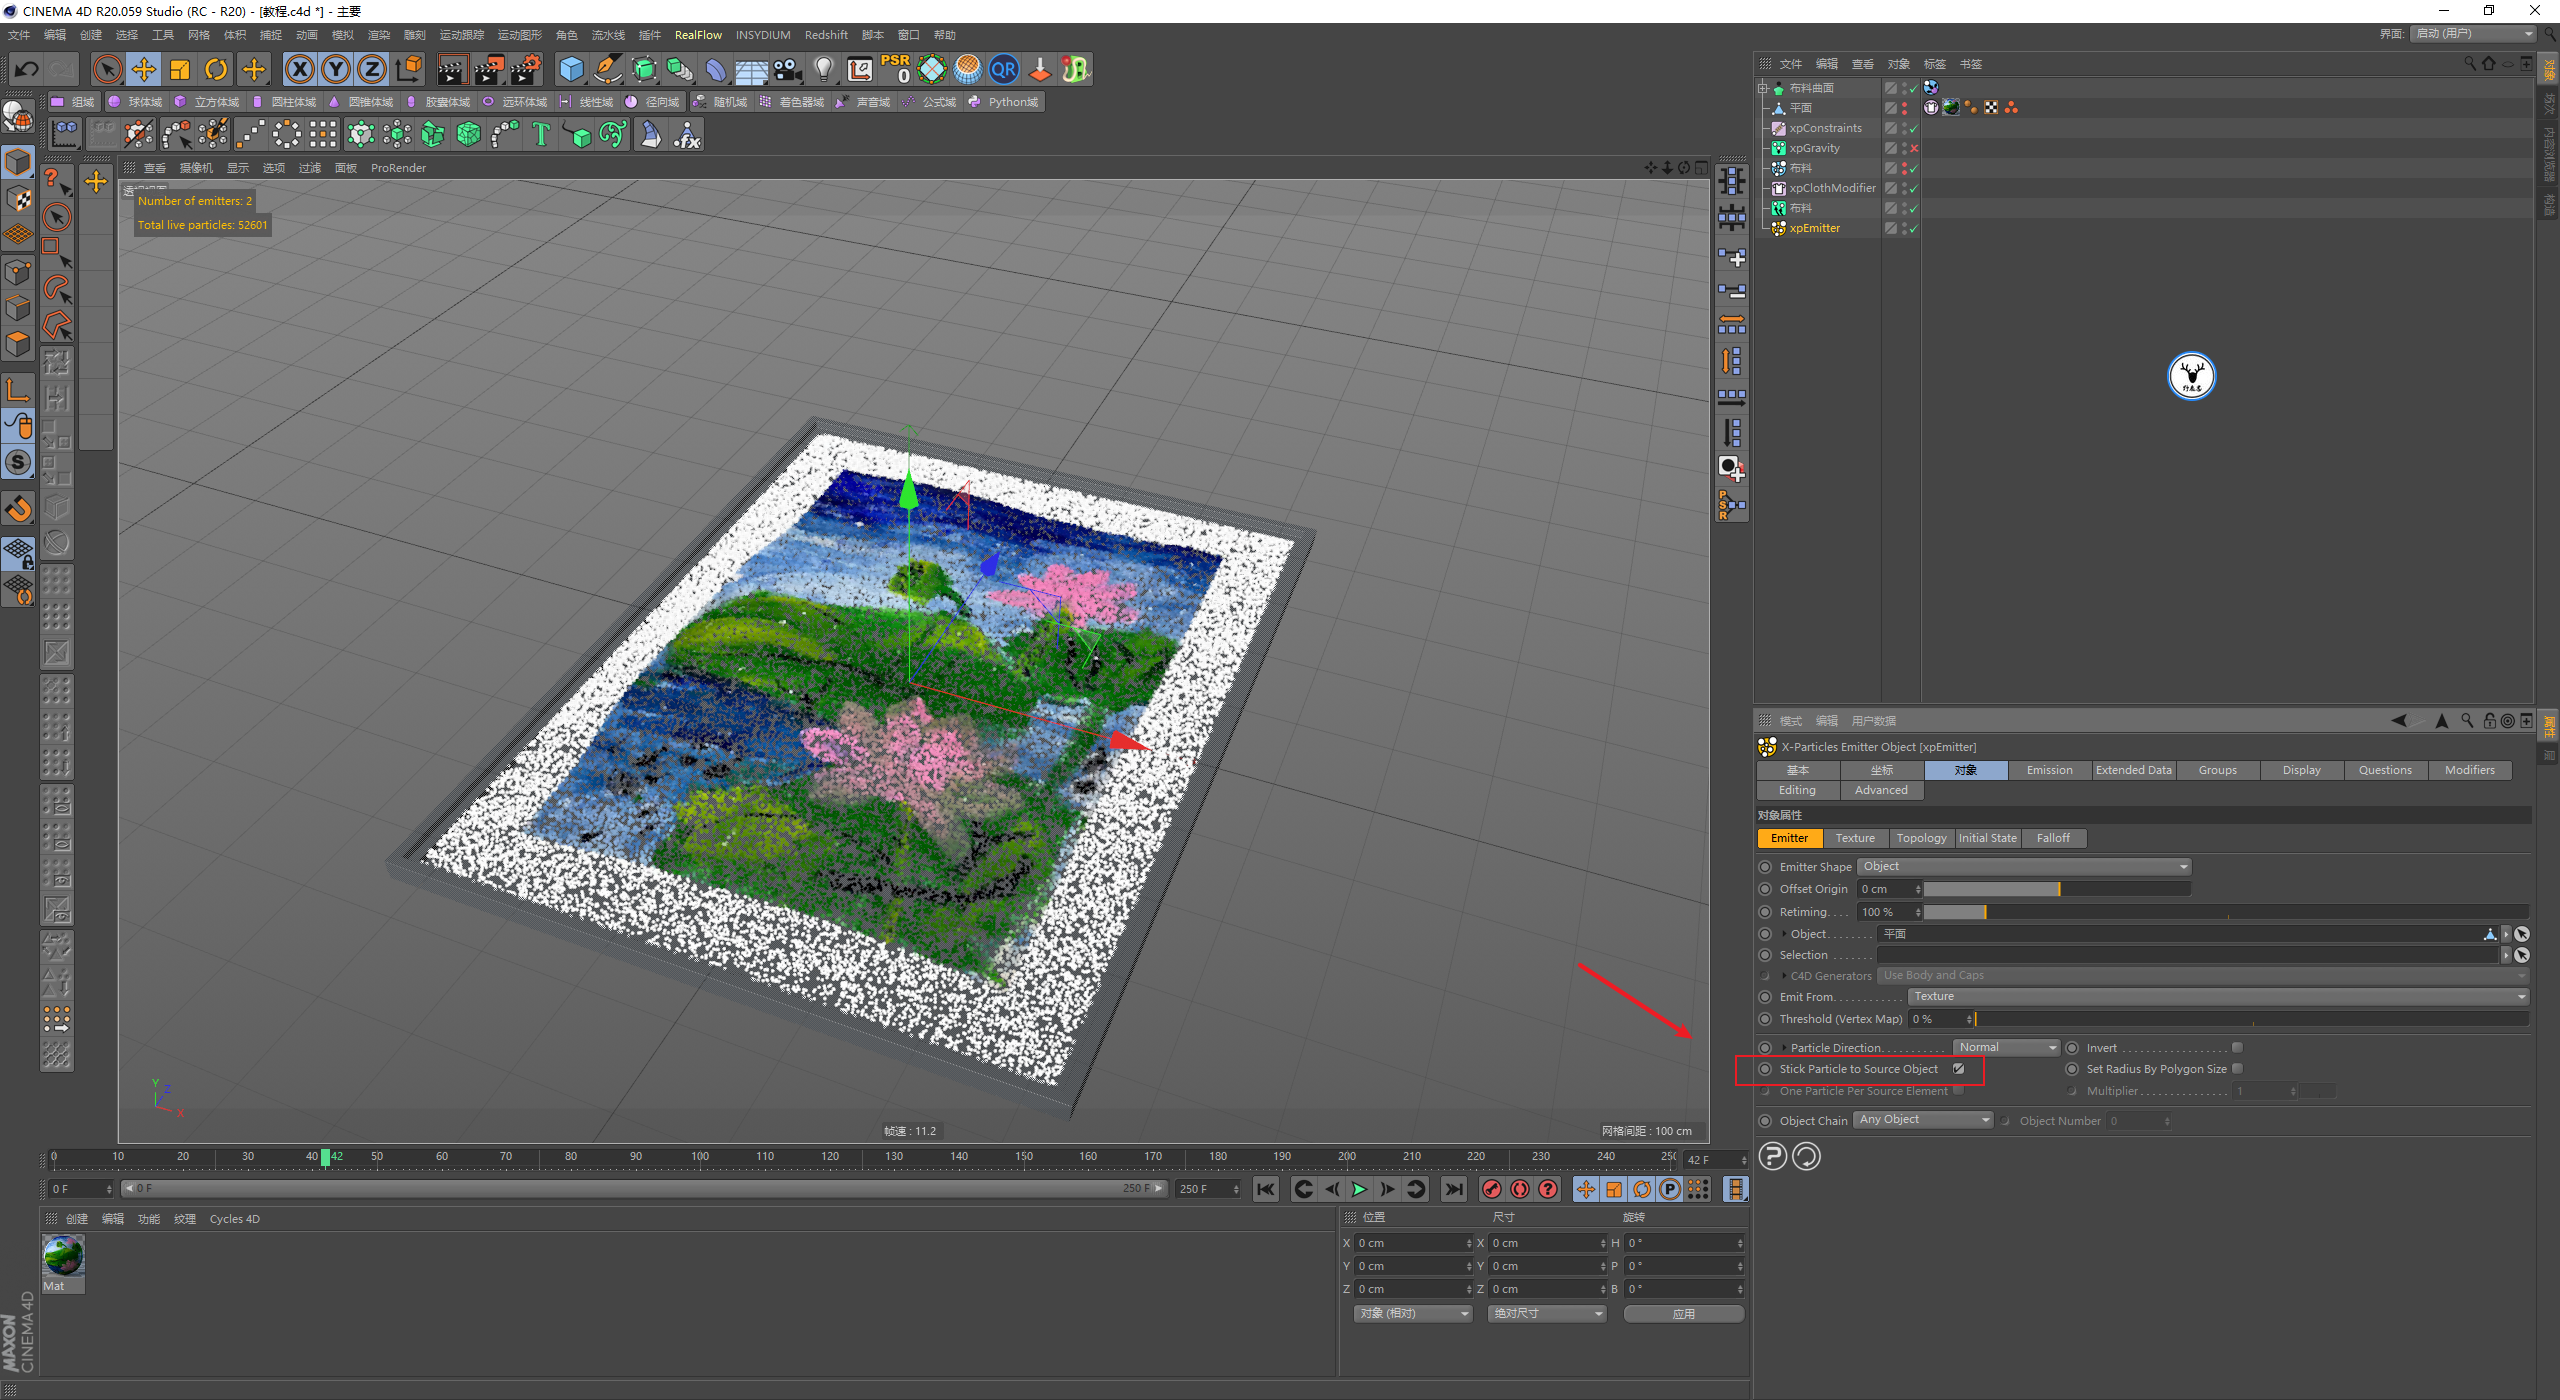Open the Particle Direction Normal dropdown
The width and height of the screenshot is (2560, 1400).
click(2007, 1047)
